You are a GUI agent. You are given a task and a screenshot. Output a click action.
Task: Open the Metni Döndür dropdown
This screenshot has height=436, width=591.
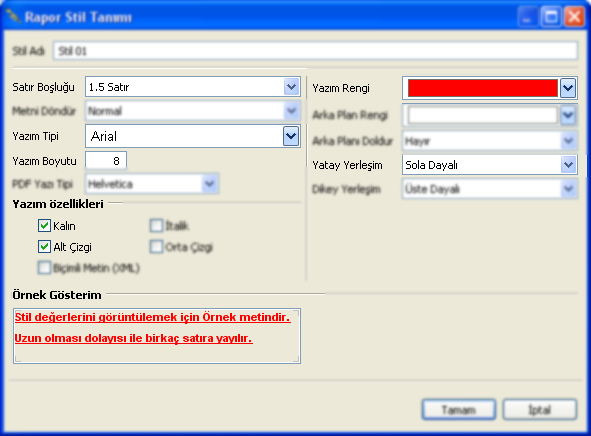(x=193, y=111)
